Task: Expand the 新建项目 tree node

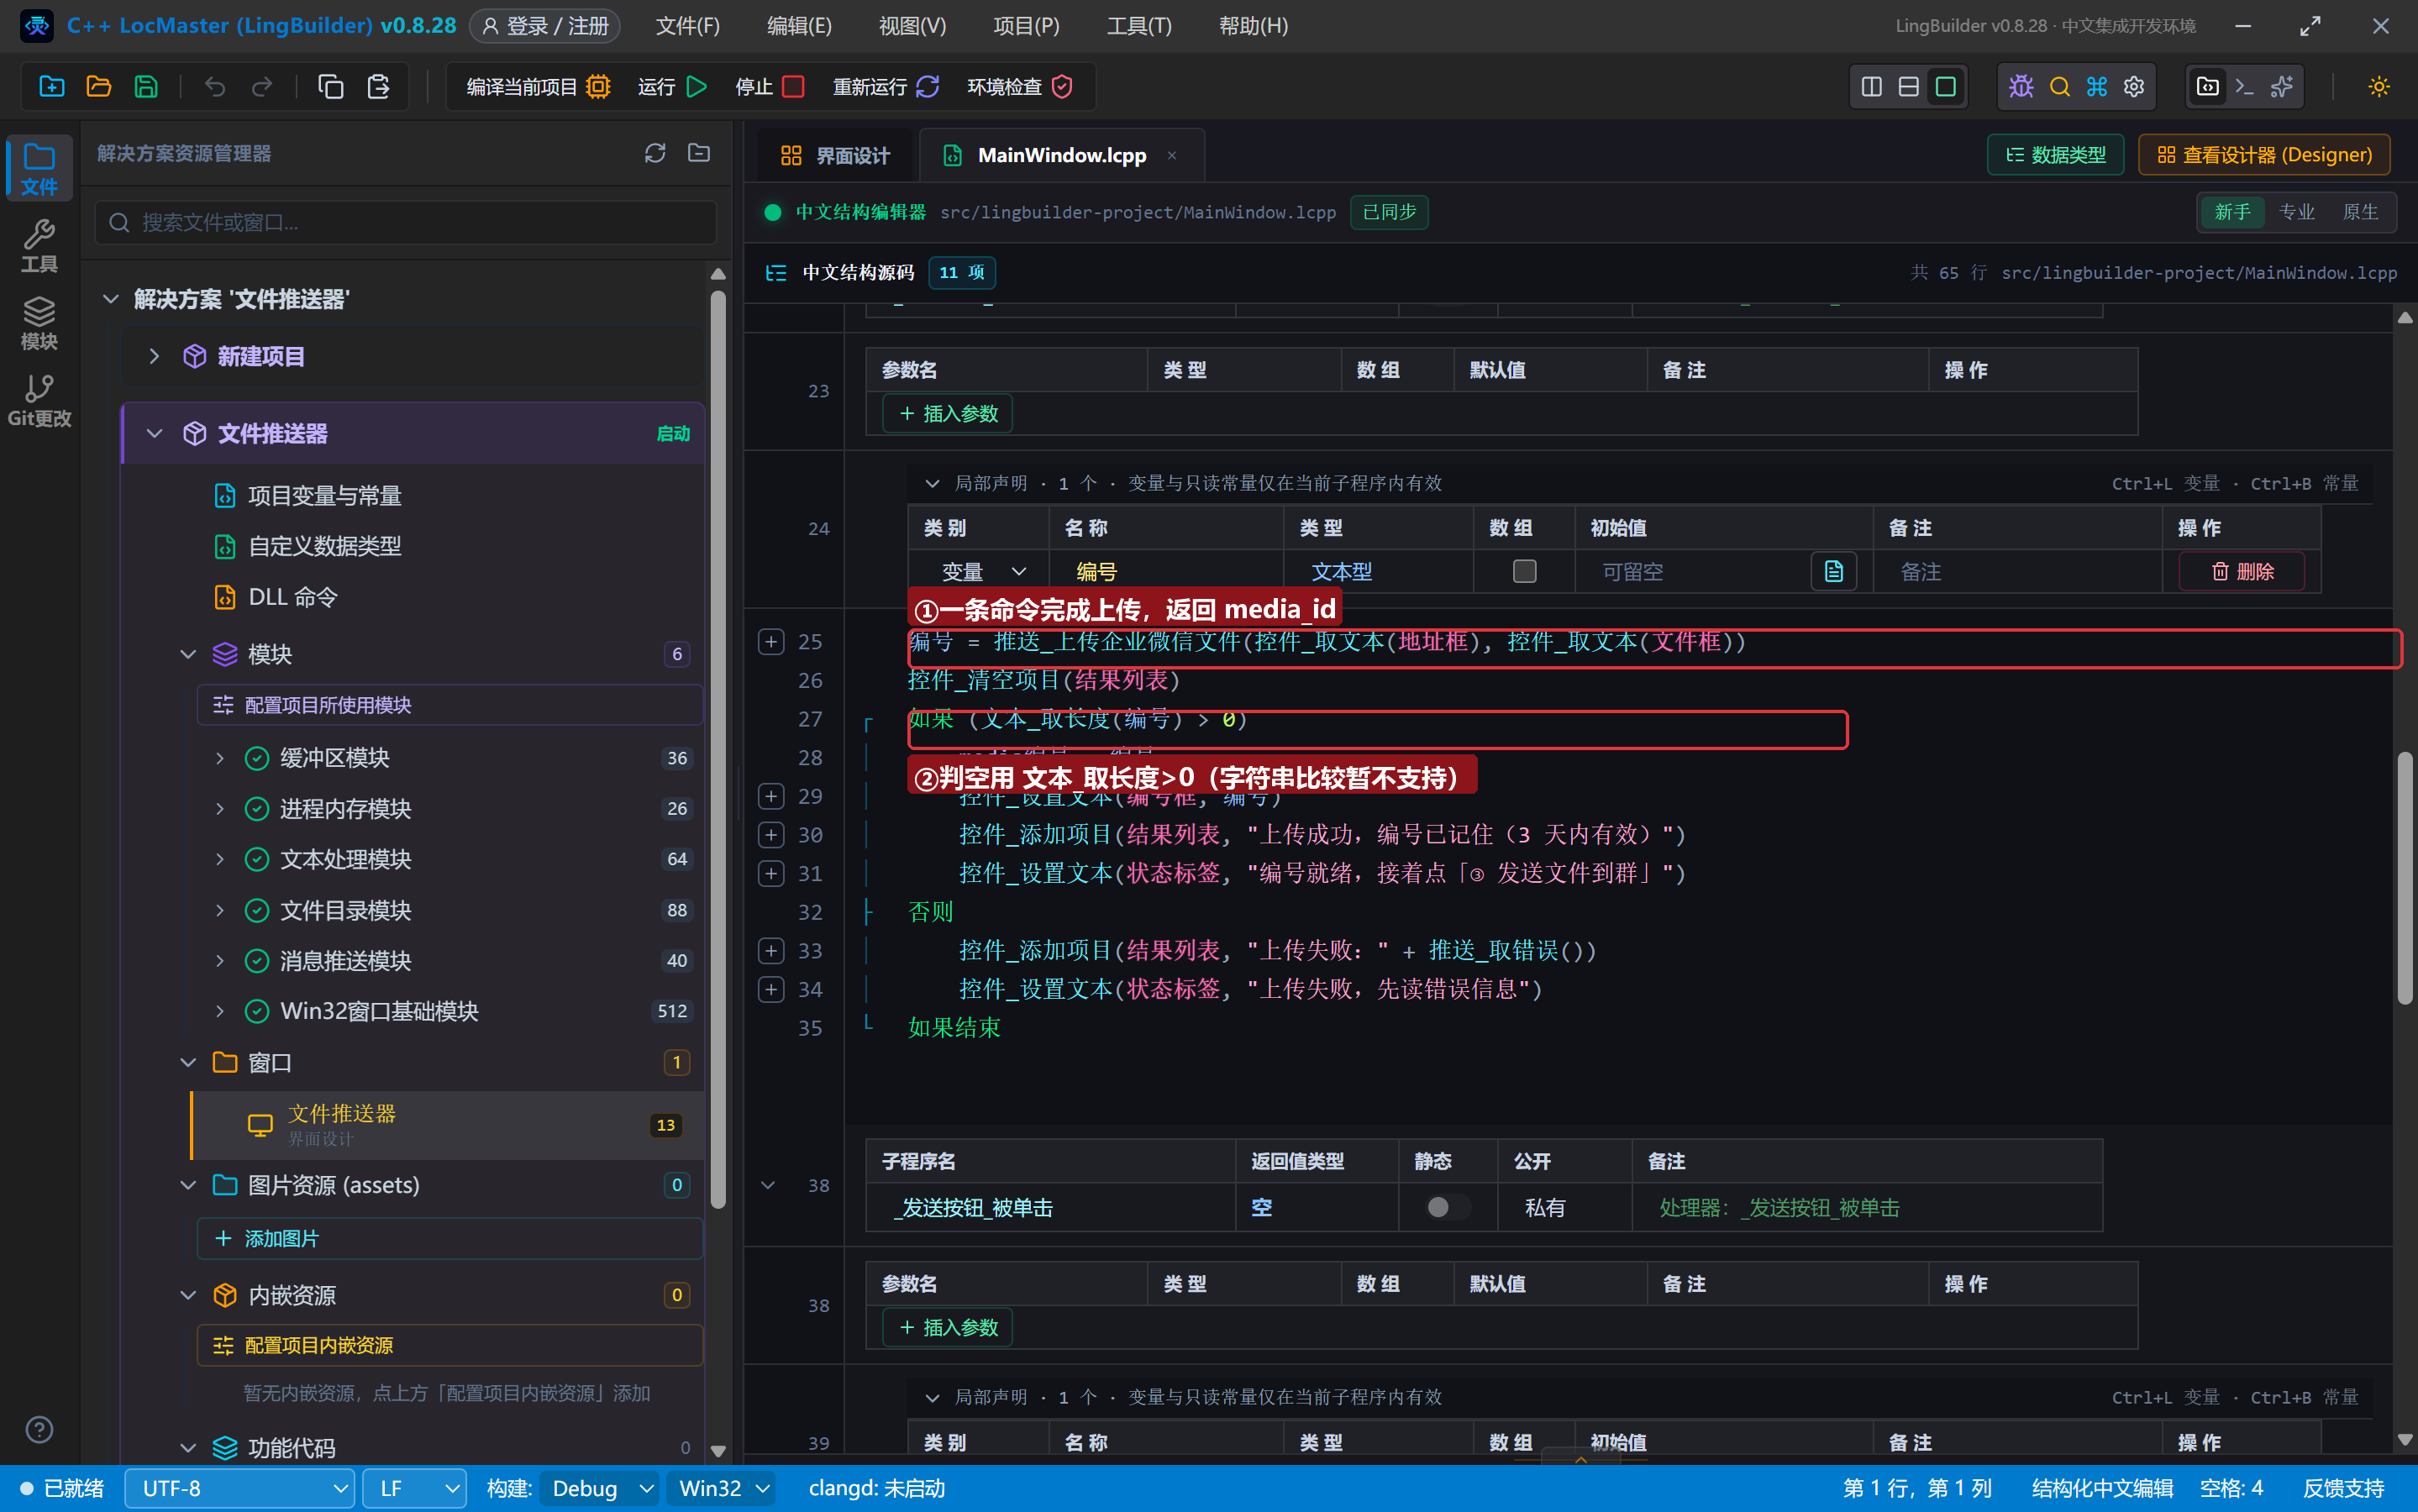Action: click(154, 356)
